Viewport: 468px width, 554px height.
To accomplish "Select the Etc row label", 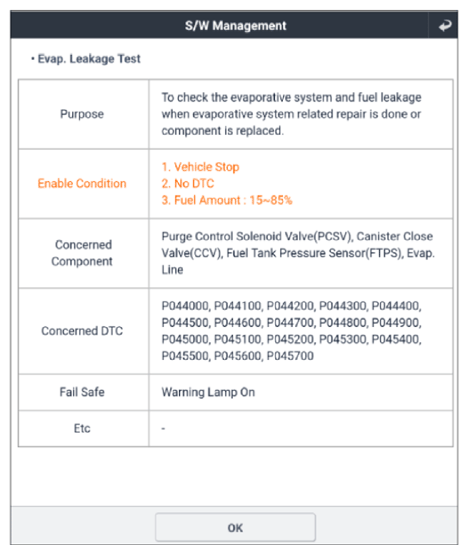I will 82,429.
